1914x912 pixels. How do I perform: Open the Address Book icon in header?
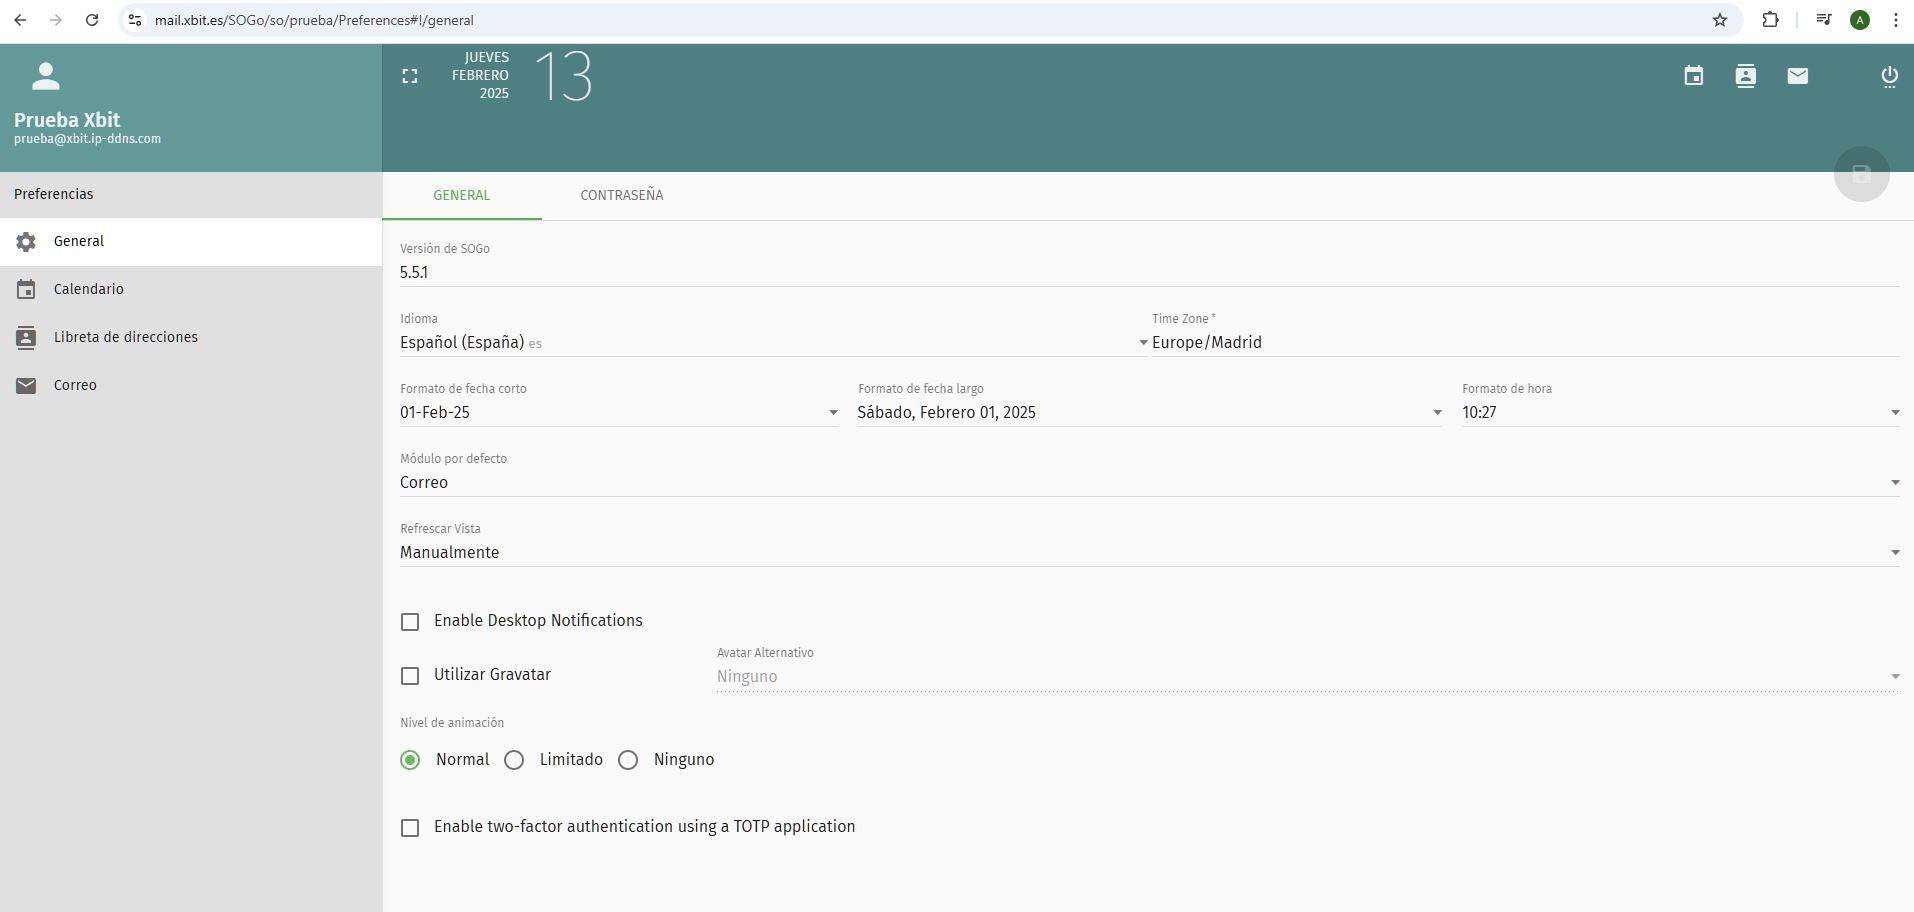click(x=1745, y=76)
